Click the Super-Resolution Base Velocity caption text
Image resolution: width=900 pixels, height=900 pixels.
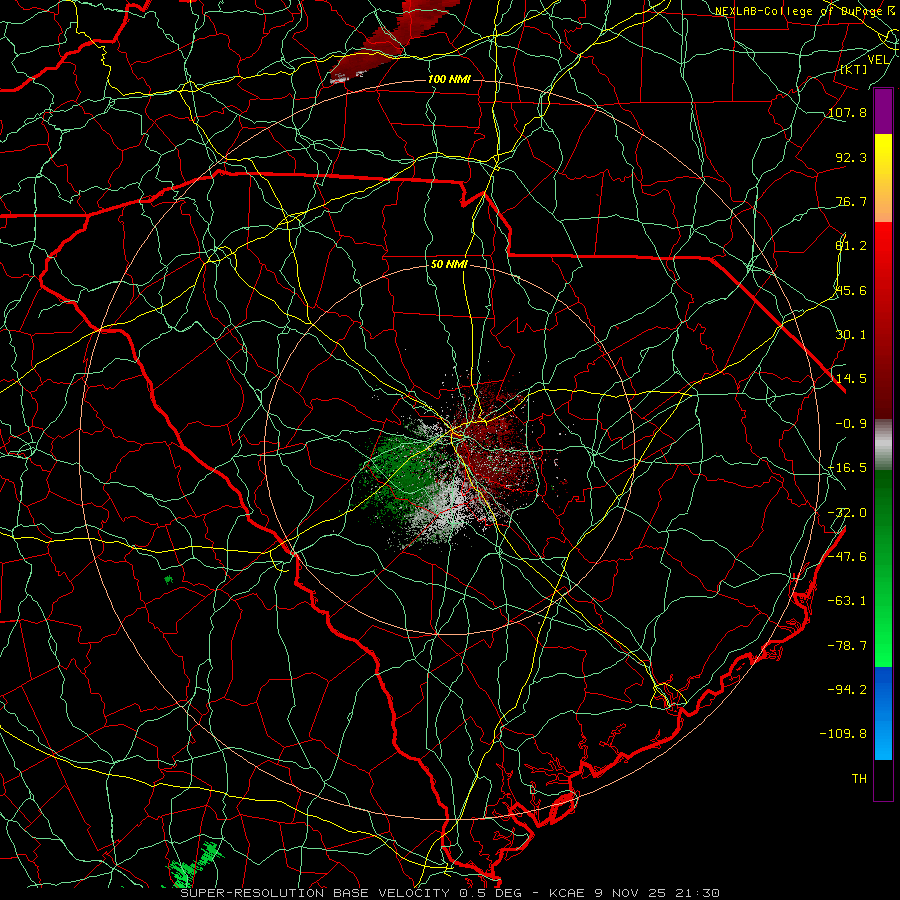pos(450,893)
